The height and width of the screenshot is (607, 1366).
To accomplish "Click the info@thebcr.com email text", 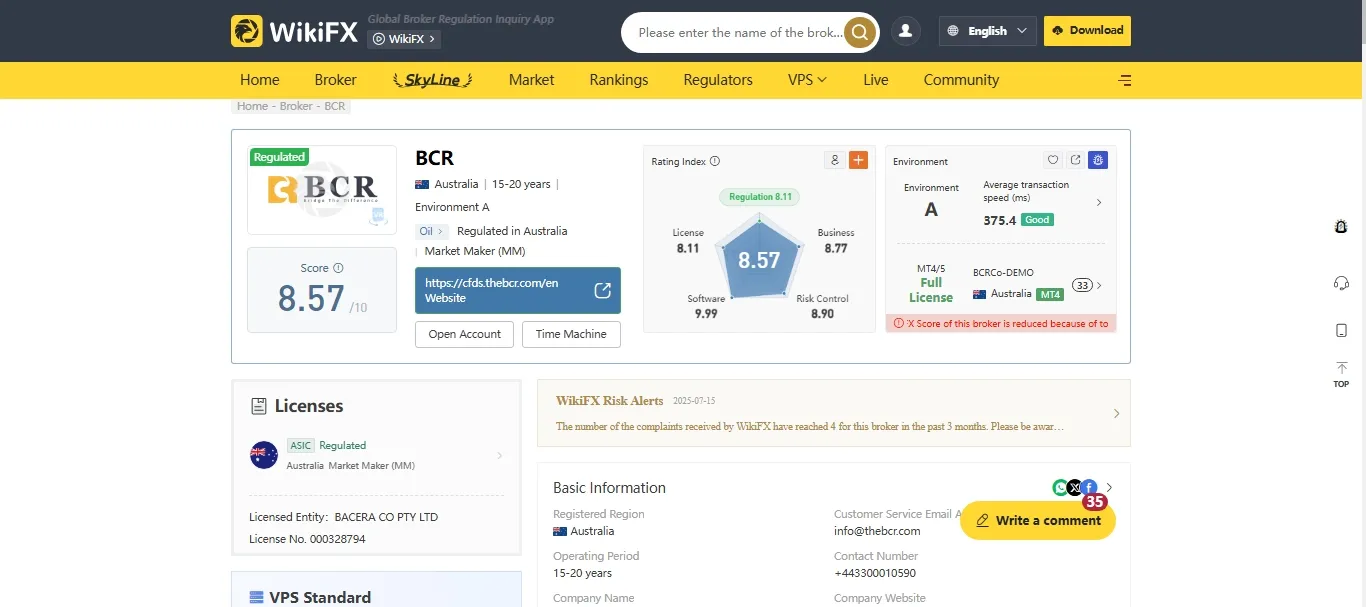I will [877, 531].
